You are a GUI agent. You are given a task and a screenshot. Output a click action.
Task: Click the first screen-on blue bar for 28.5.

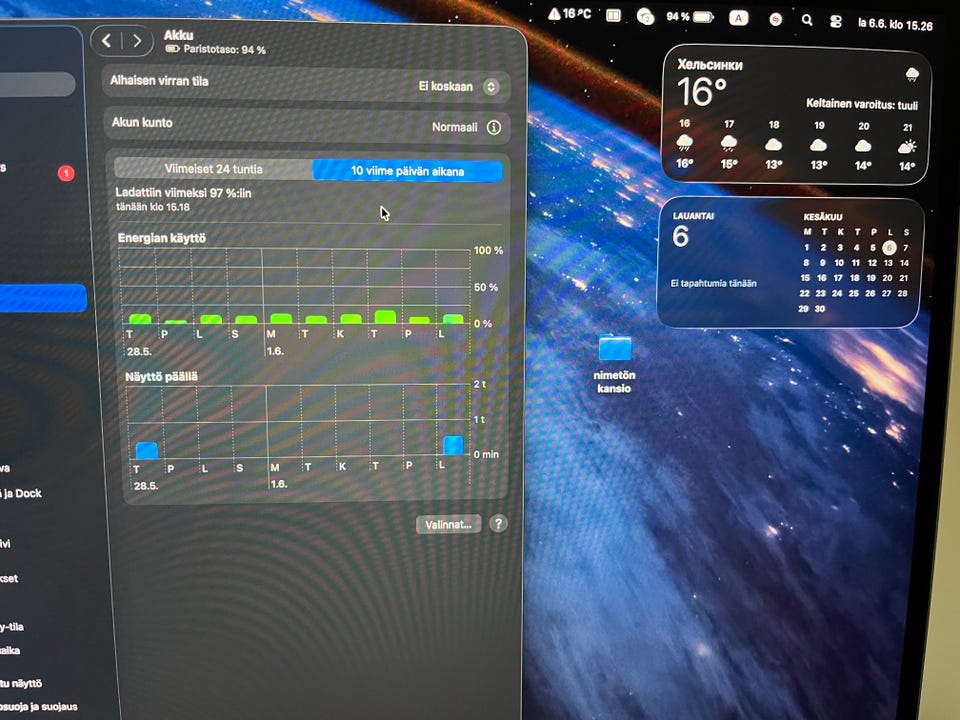click(146, 450)
